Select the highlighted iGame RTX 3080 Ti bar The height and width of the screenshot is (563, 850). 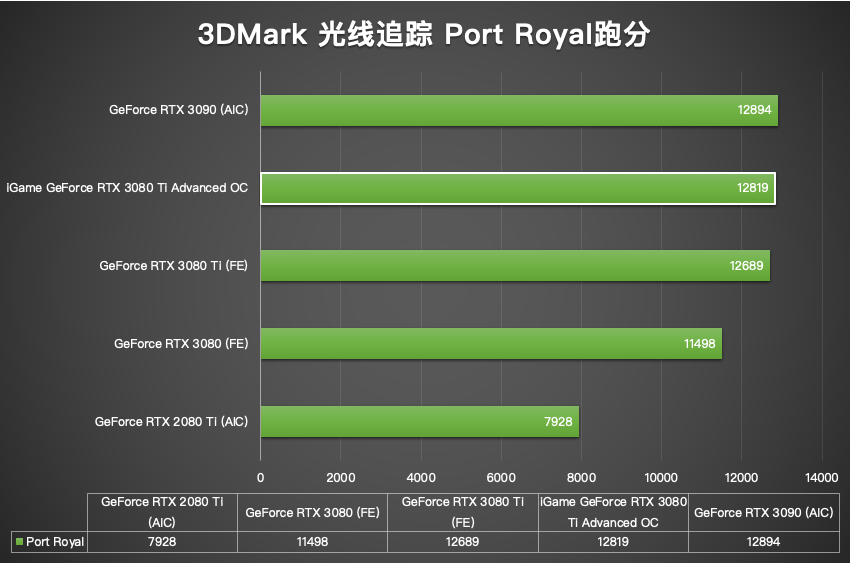tap(518, 189)
